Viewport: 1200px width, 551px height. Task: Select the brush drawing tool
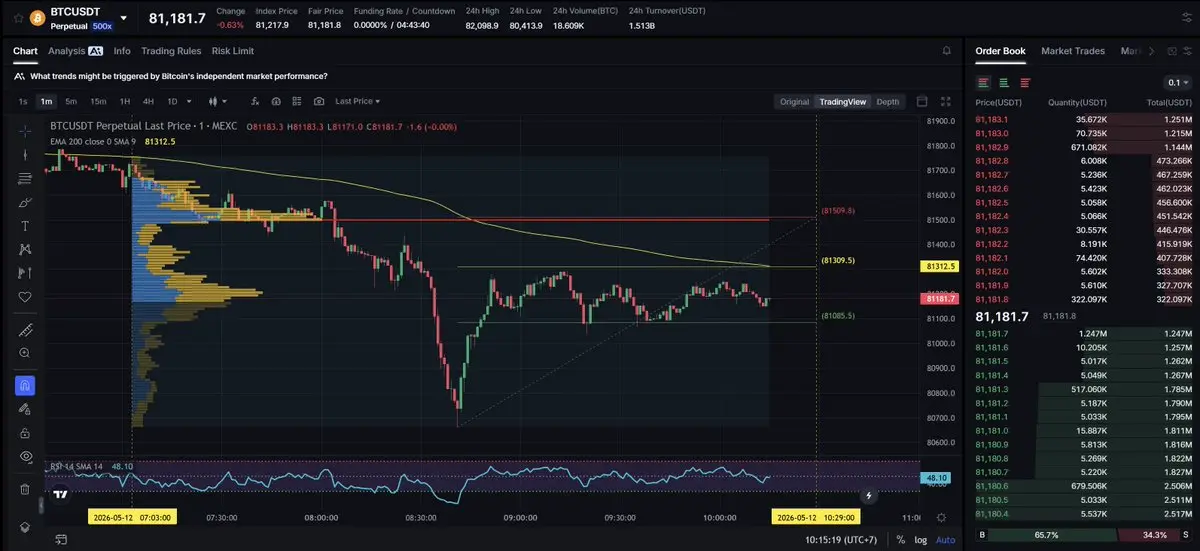coord(25,202)
